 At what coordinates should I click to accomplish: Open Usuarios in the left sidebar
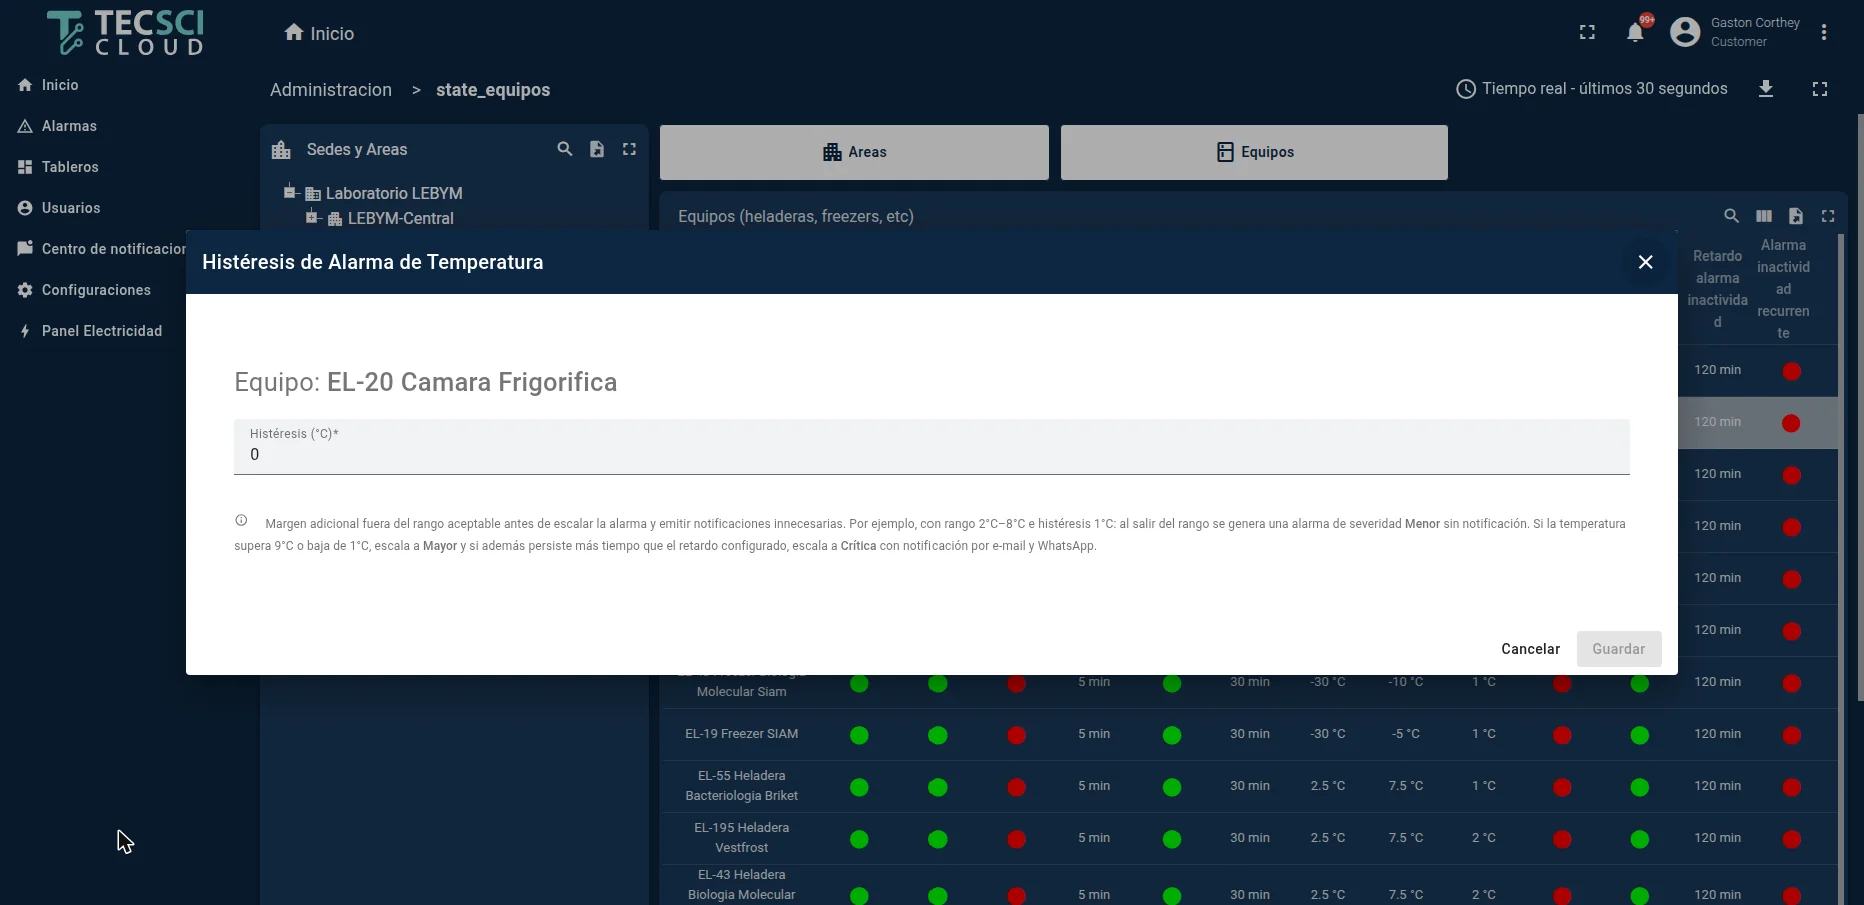point(71,208)
